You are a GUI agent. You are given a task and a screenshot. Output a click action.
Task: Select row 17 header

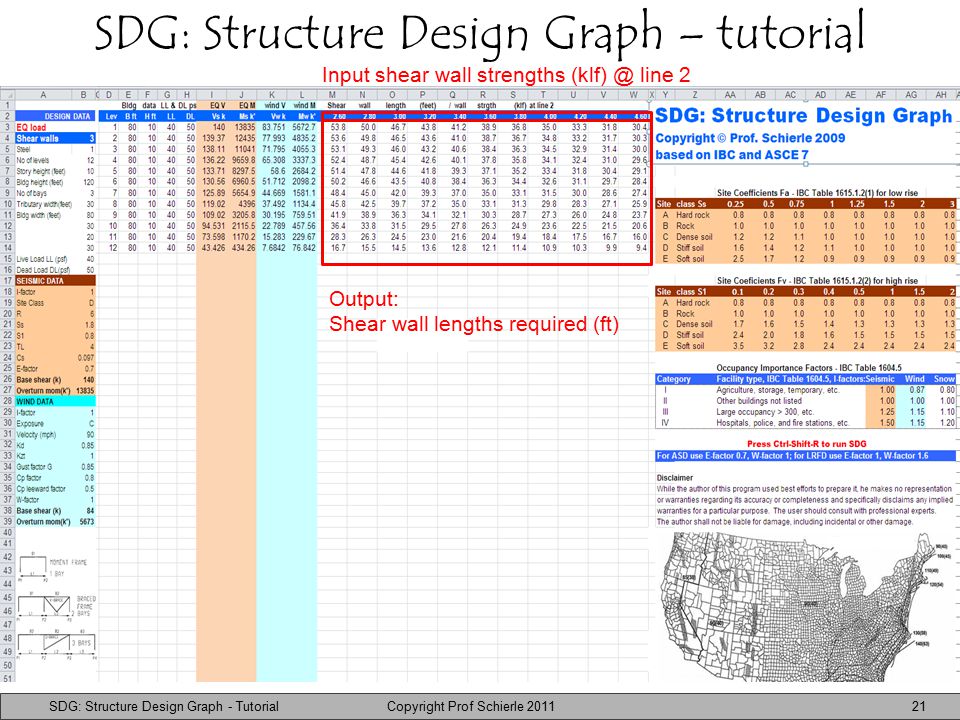point(7,280)
